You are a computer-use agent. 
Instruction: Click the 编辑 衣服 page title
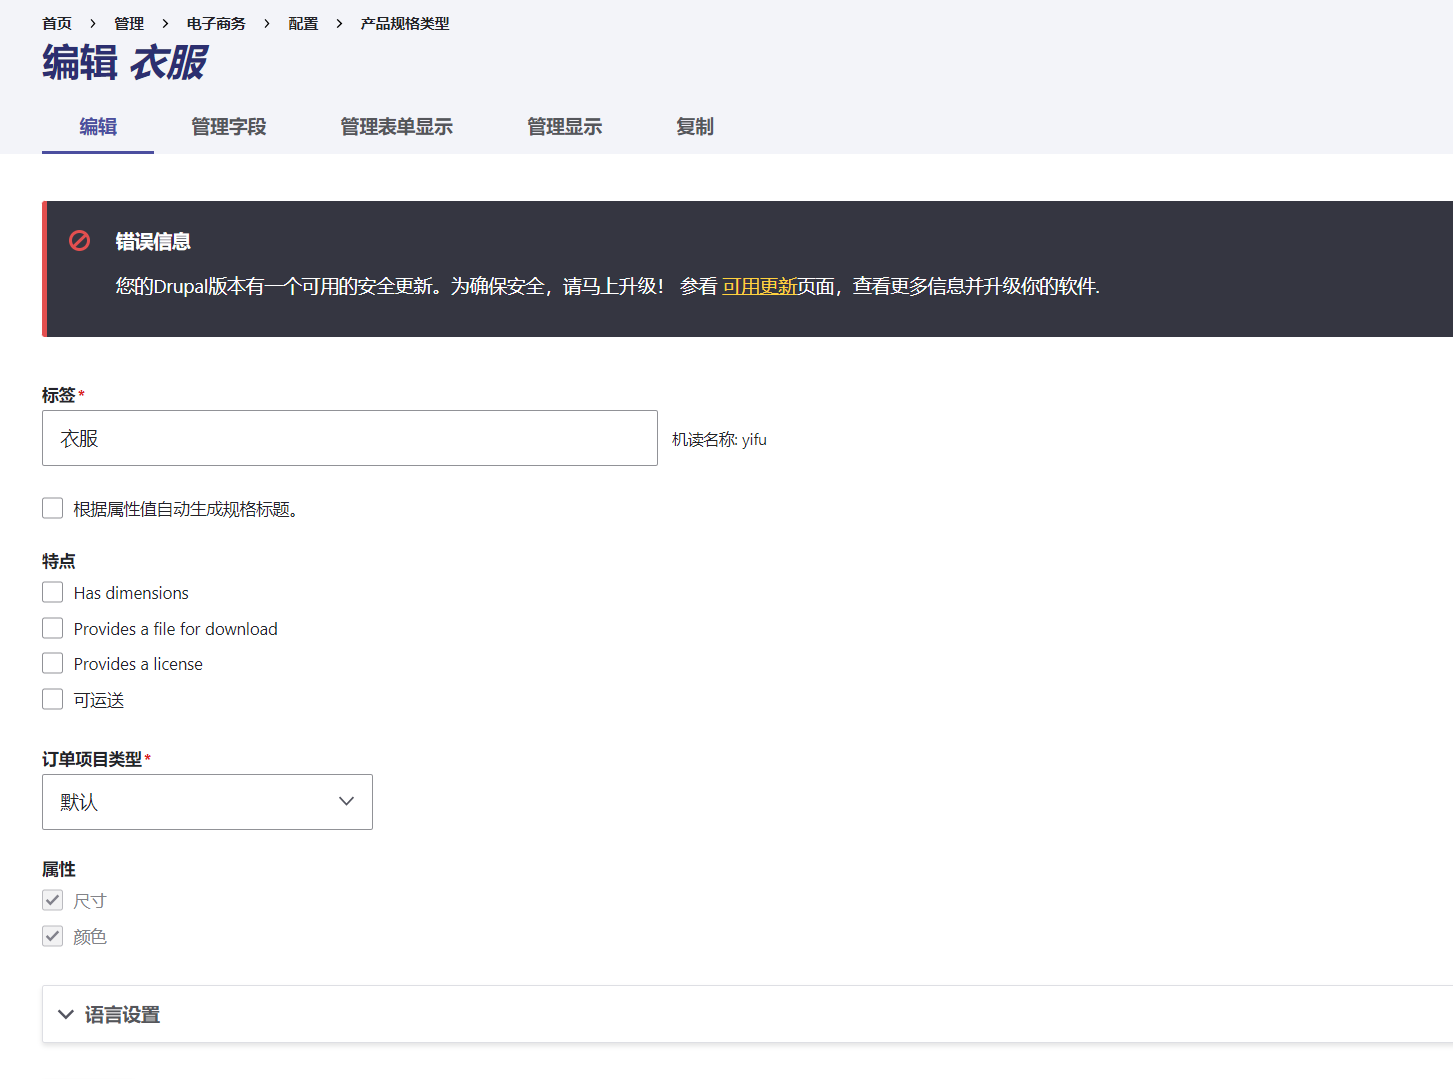click(124, 63)
